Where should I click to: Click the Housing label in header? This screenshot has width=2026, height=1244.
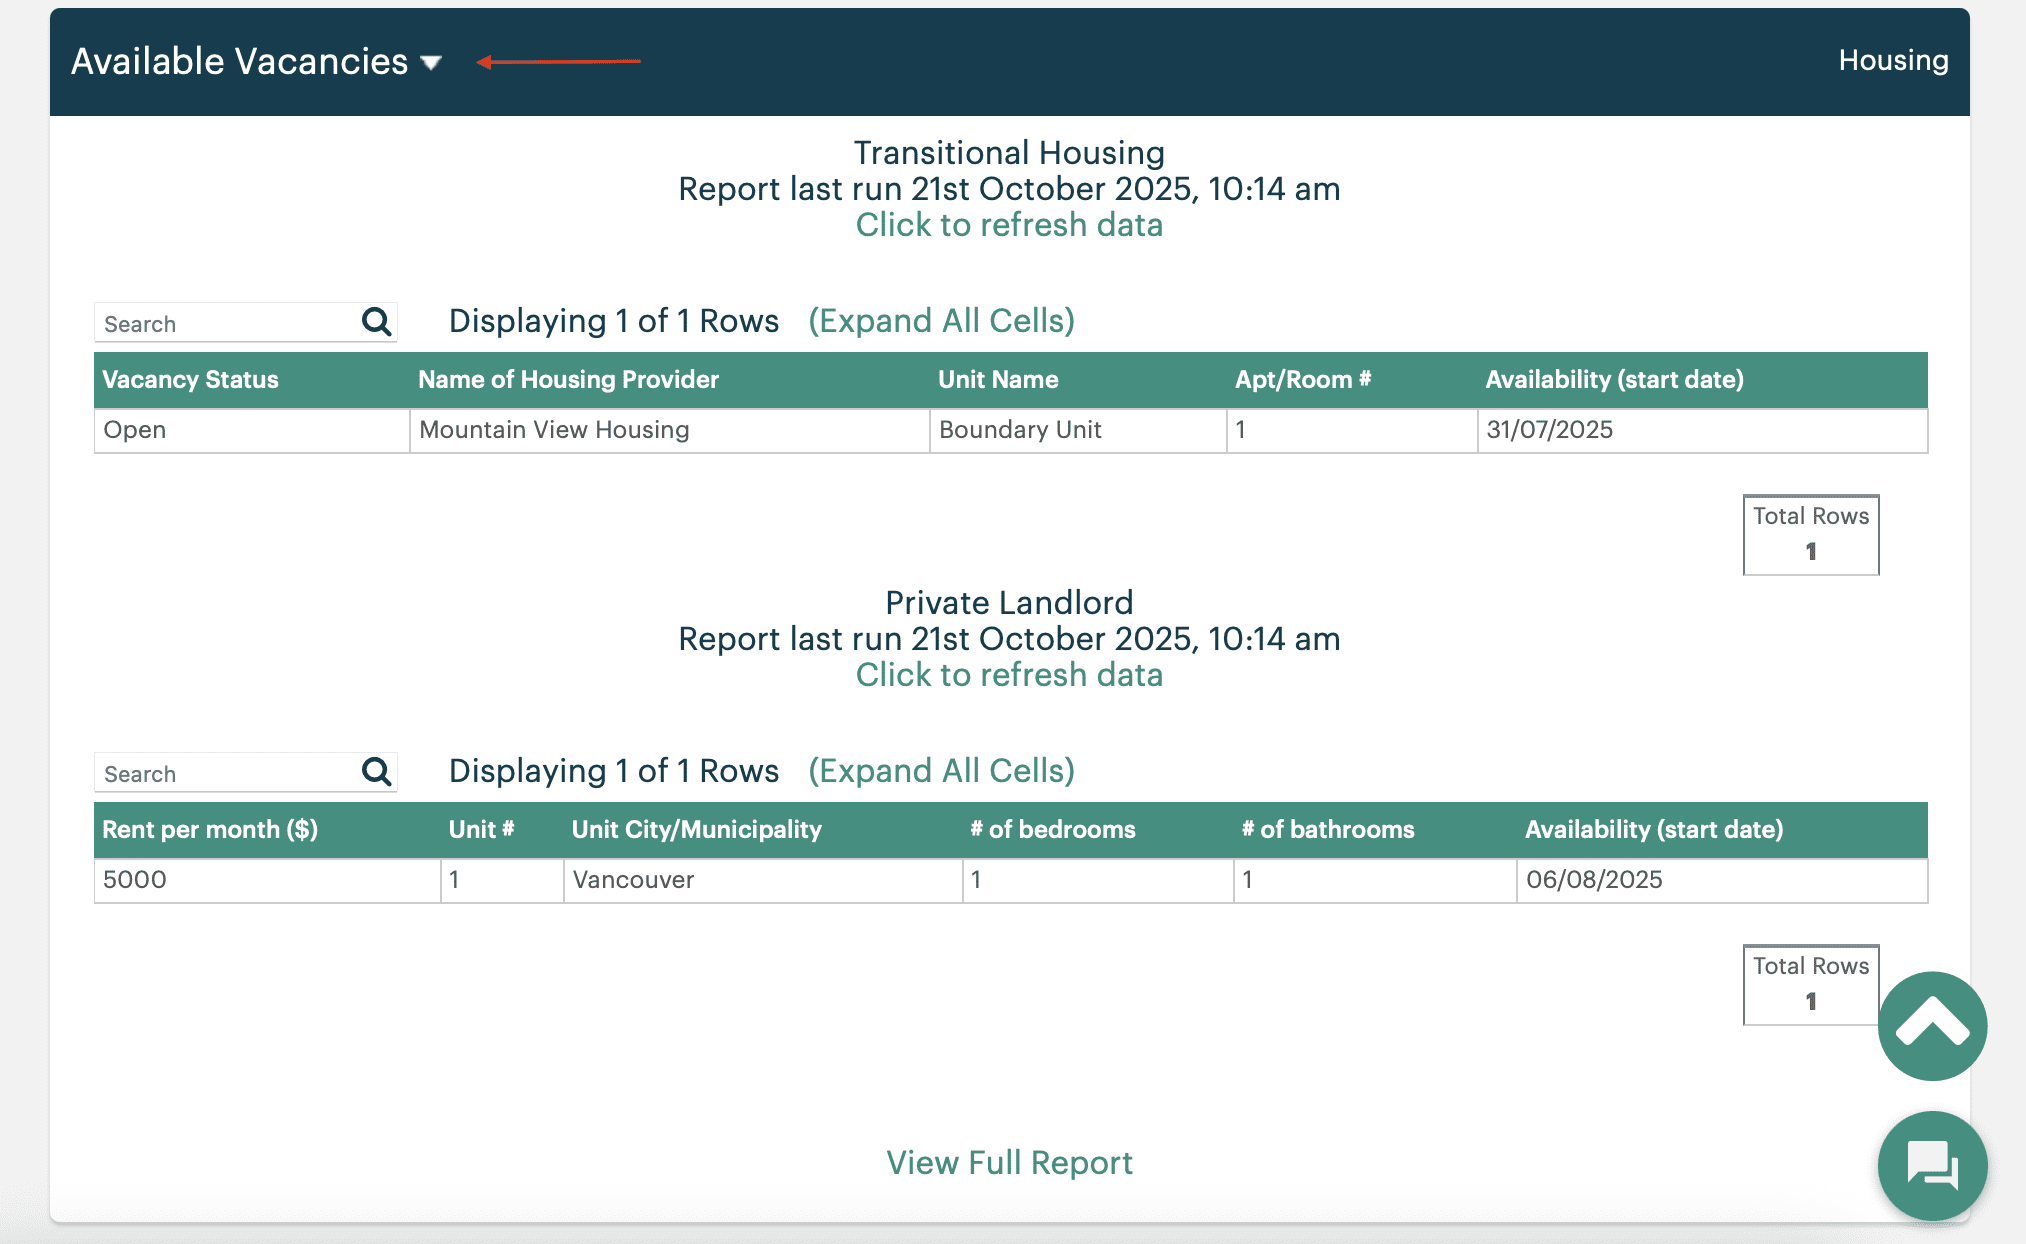click(x=1893, y=60)
